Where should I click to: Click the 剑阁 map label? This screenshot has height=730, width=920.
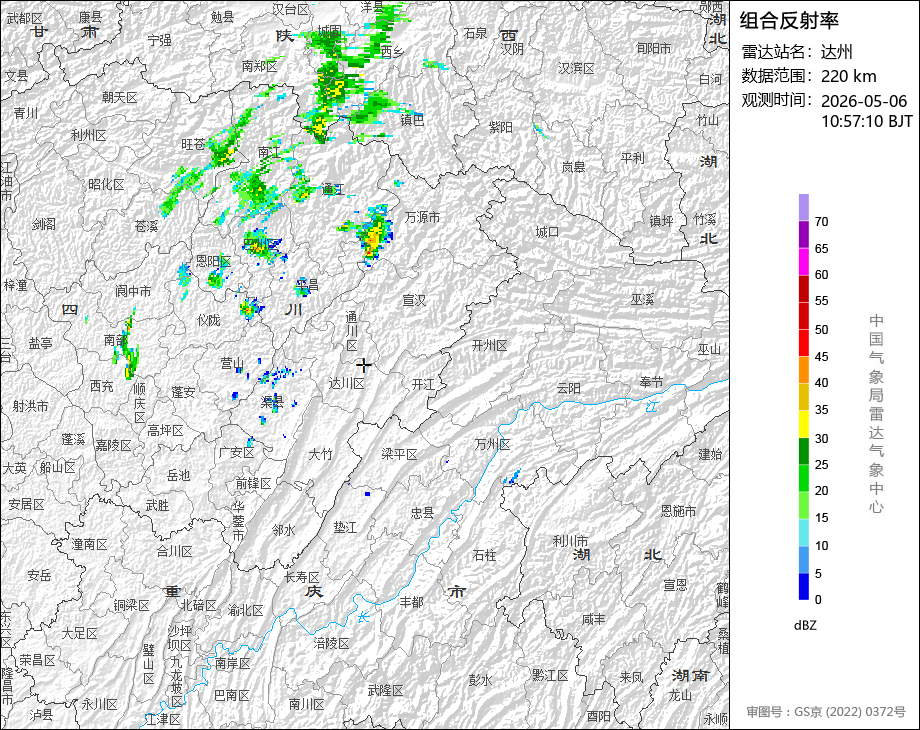(x=44, y=224)
